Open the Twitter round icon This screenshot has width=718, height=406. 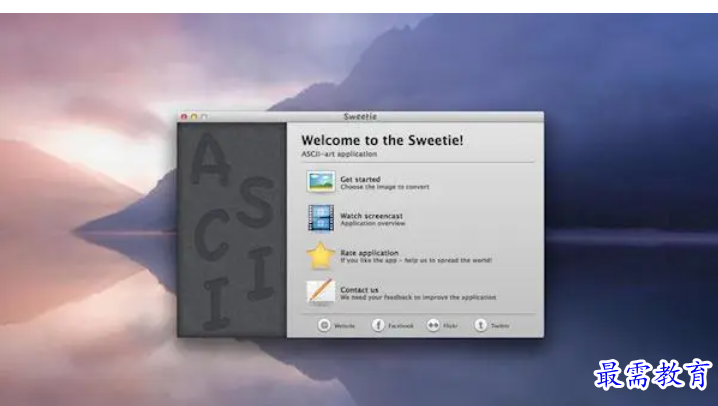coord(480,325)
